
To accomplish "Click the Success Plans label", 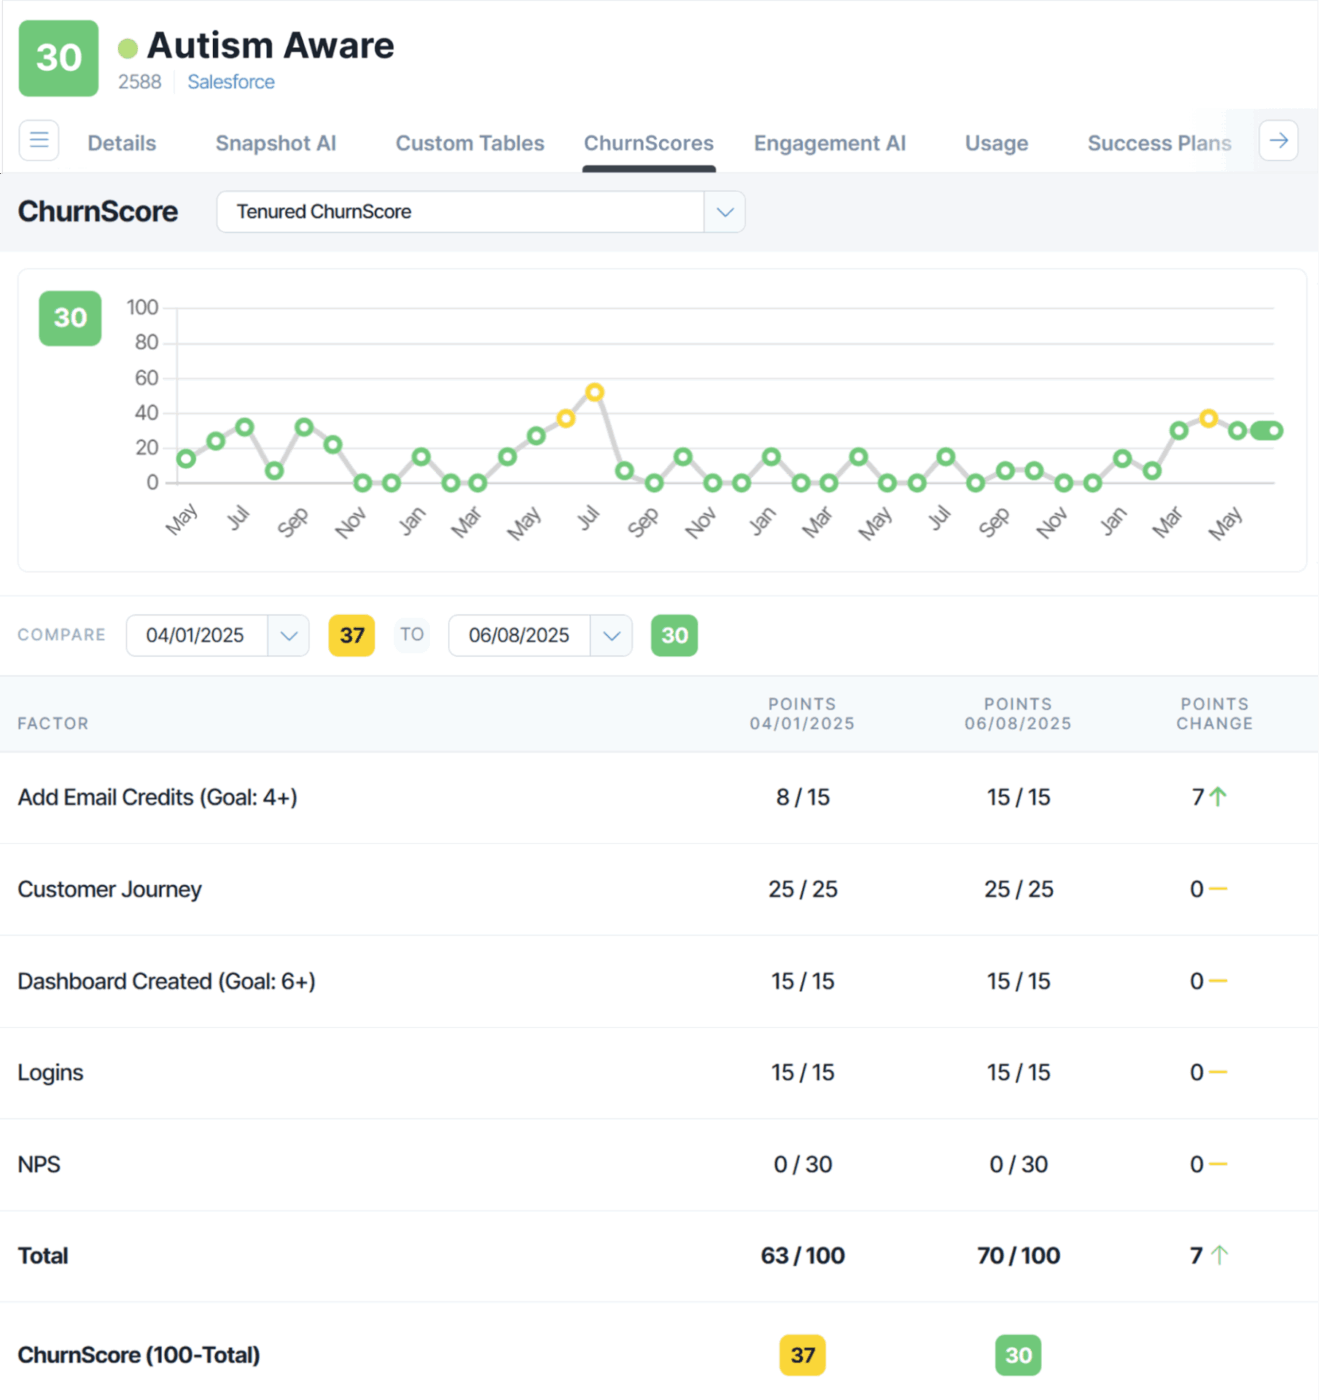I will 1159,143.
